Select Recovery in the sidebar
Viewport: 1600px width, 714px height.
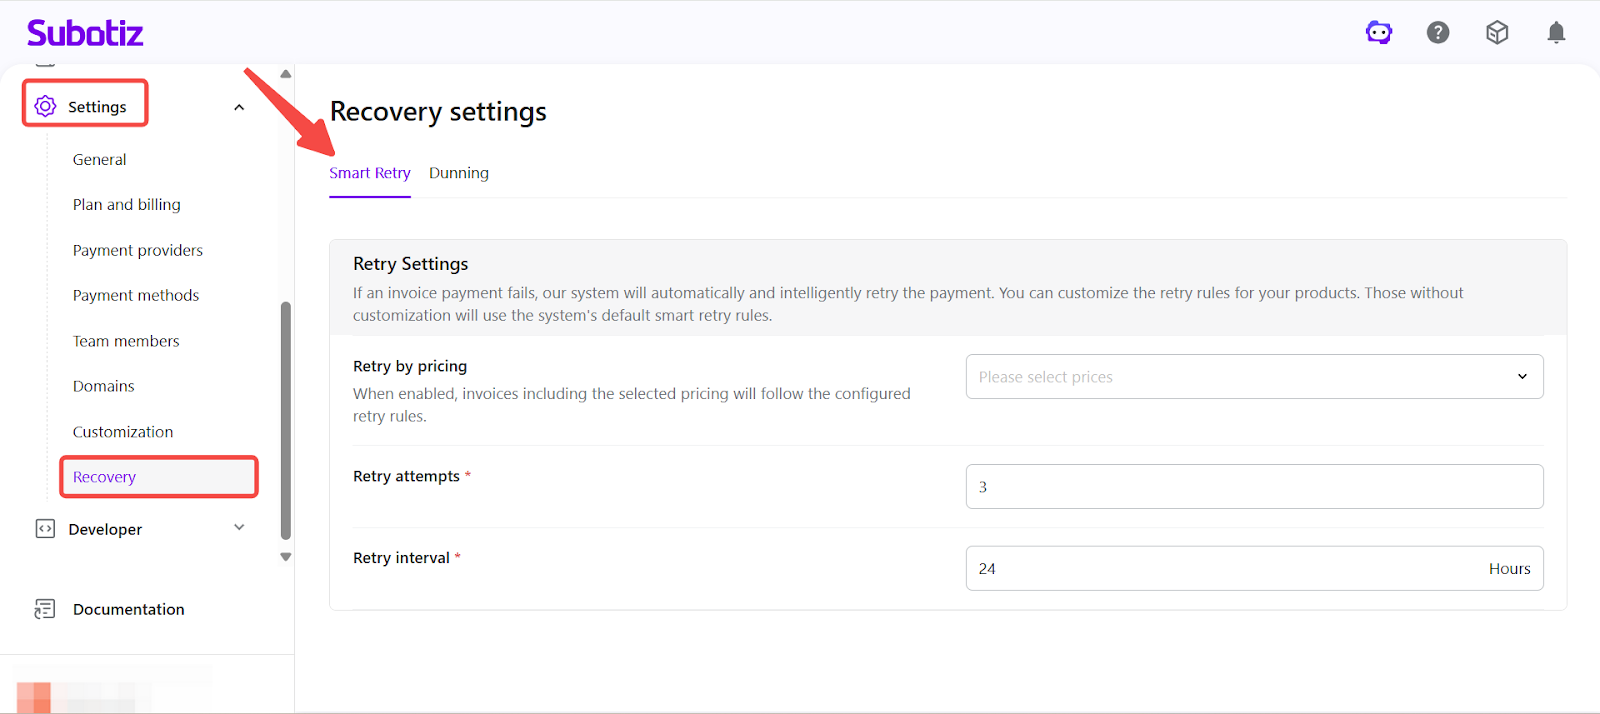pyautogui.click(x=105, y=477)
